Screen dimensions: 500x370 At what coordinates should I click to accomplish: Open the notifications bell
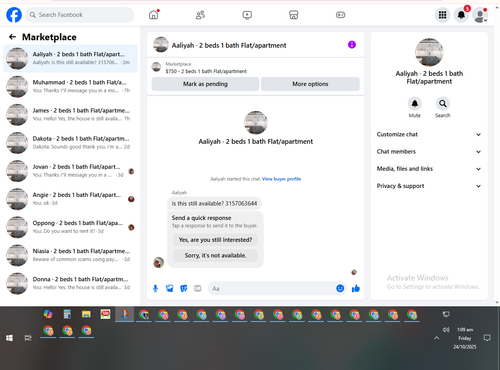click(x=461, y=15)
